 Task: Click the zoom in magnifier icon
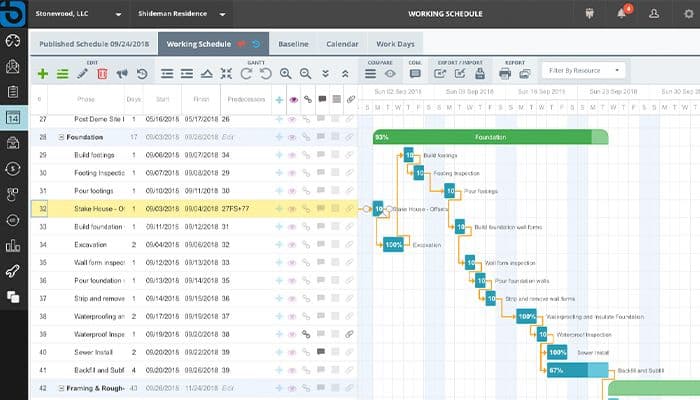coord(286,73)
